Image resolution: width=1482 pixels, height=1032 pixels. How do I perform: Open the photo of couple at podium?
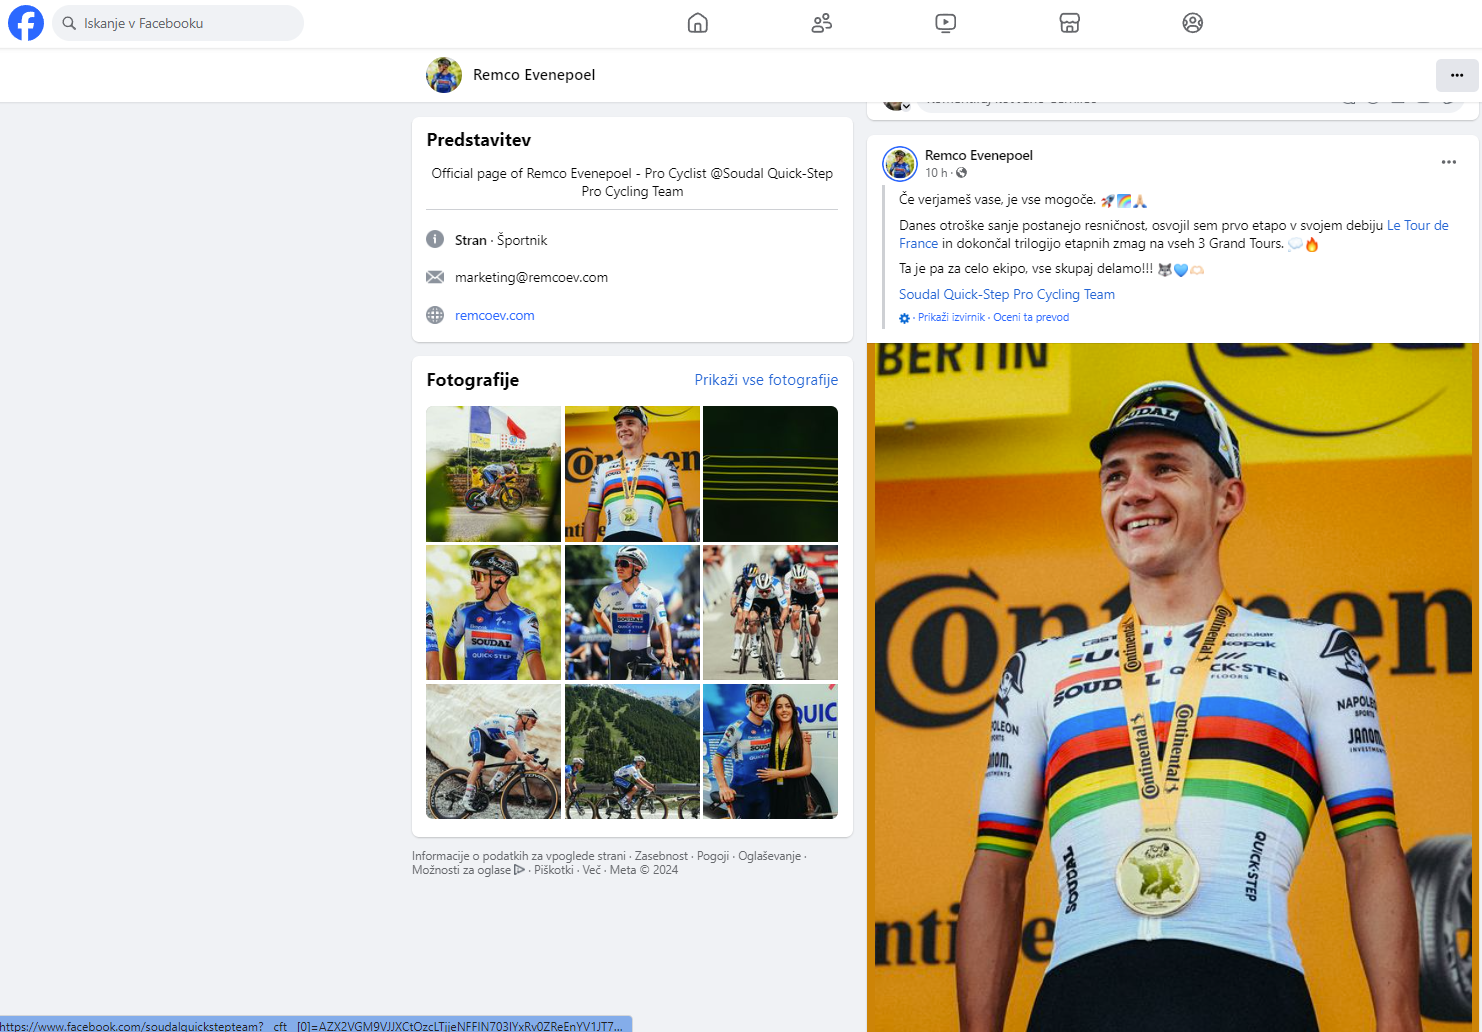[x=770, y=752]
